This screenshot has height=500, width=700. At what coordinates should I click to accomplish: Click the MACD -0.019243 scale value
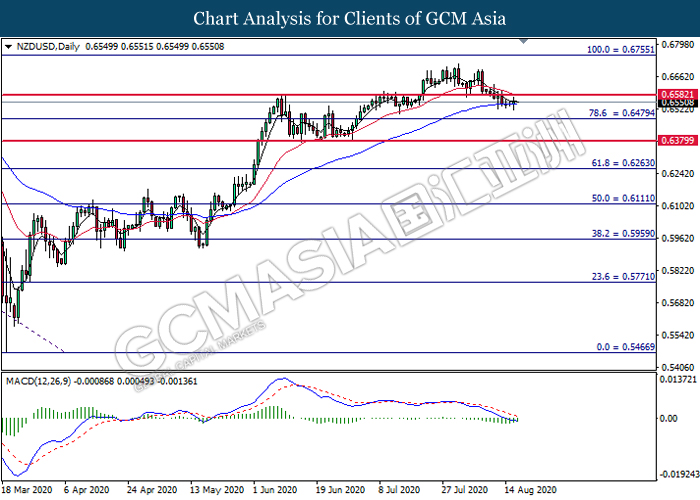(679, 474)
